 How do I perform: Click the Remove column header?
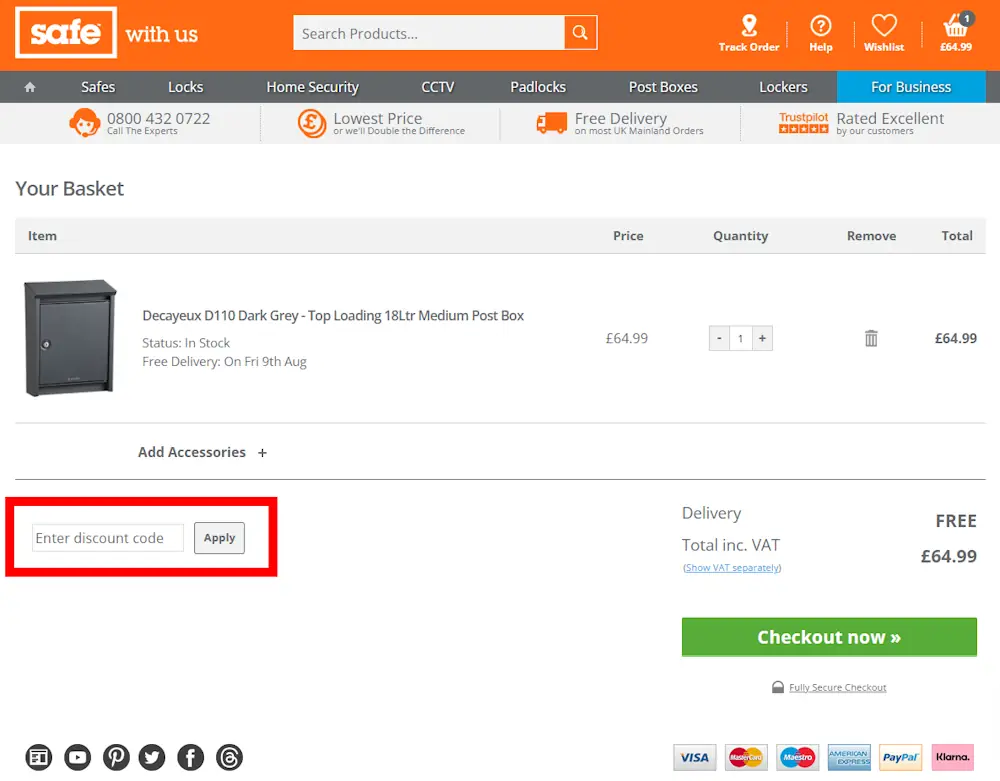pos(871,236)
